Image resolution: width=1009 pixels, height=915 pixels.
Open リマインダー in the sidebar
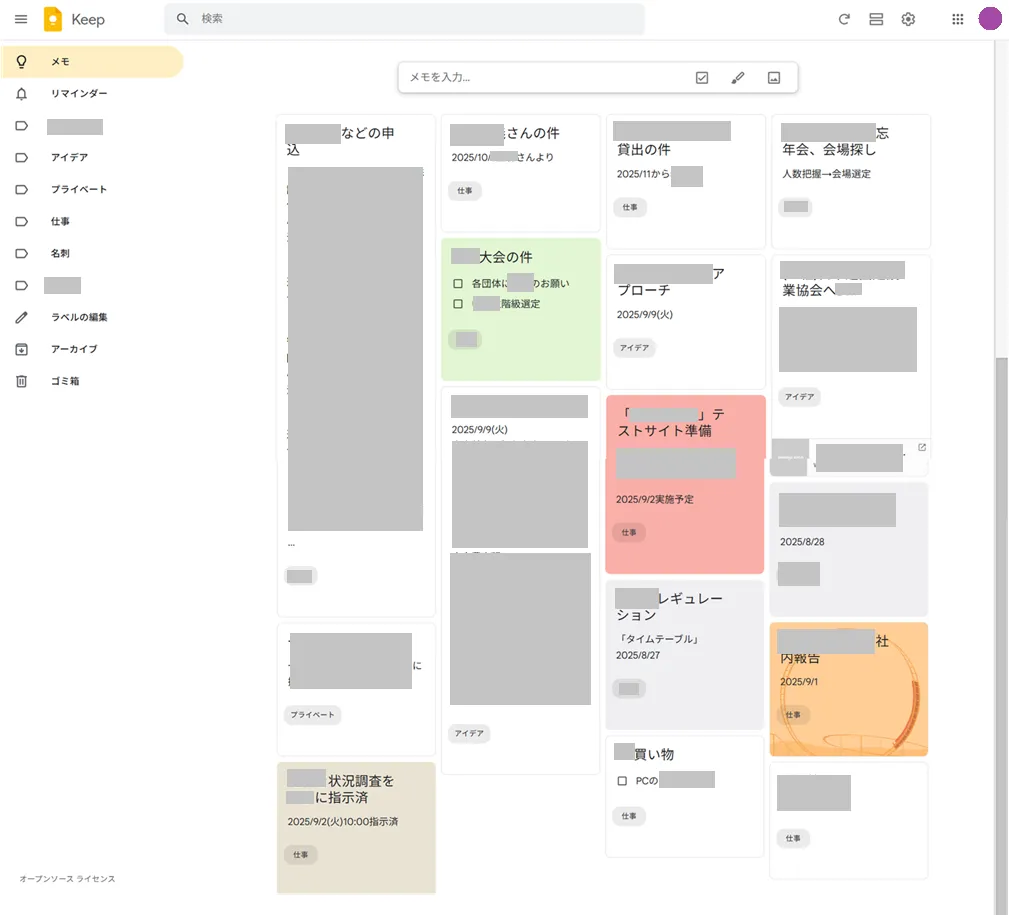tap(79, 94)
